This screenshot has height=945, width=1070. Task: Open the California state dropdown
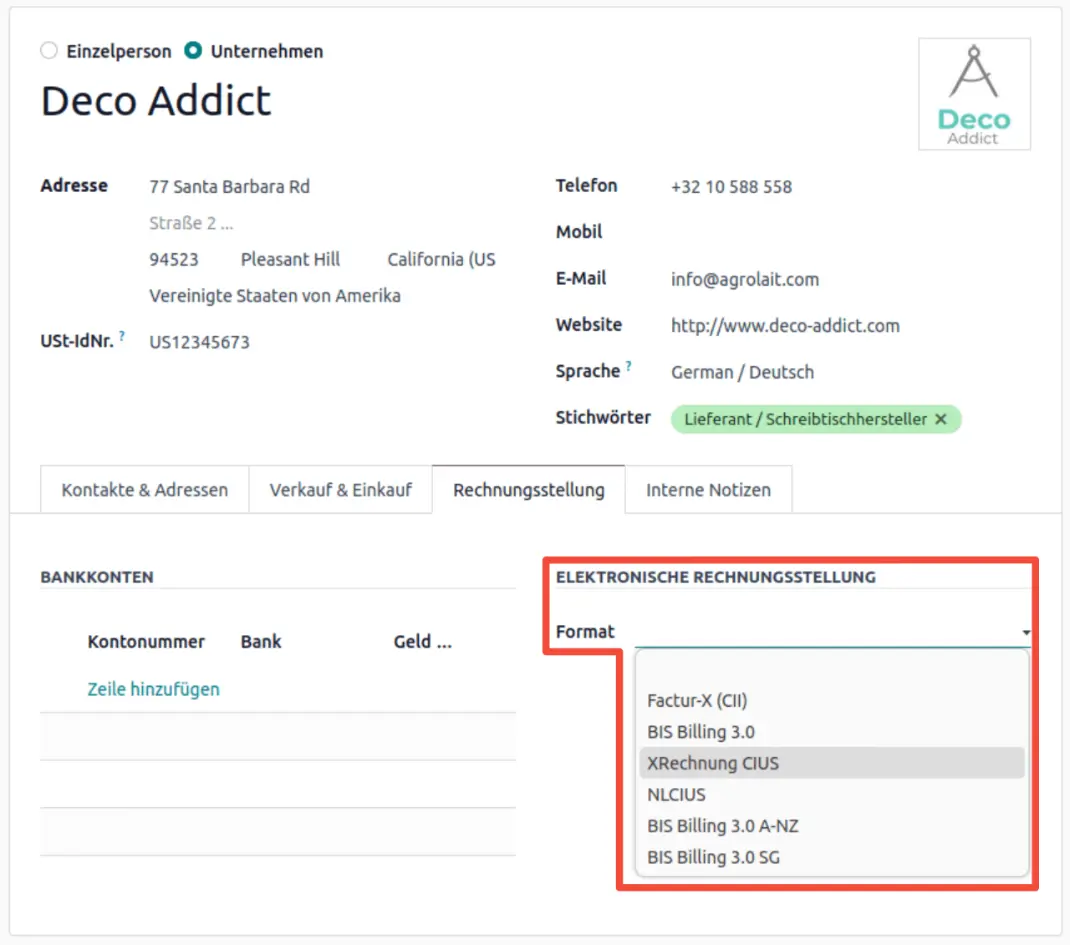(442, 259)
